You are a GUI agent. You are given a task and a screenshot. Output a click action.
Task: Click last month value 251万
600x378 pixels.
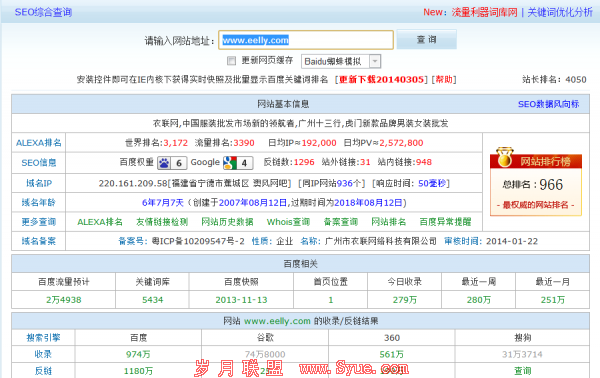553,300
